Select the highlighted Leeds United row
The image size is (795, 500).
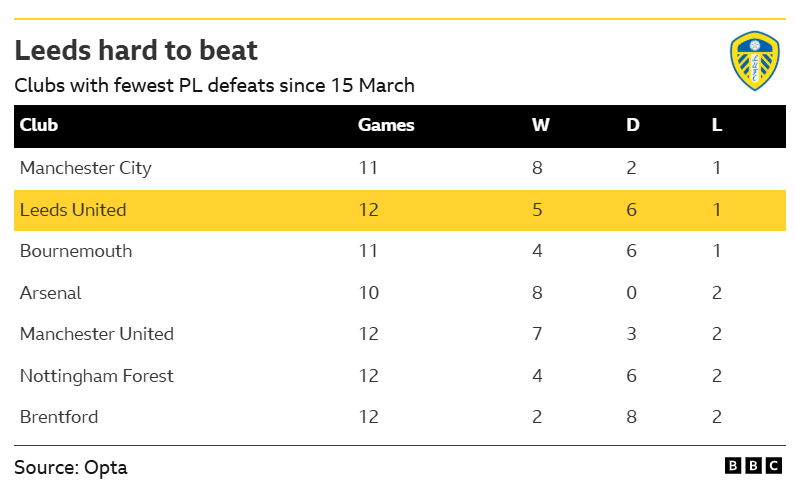tap(400, 210)
